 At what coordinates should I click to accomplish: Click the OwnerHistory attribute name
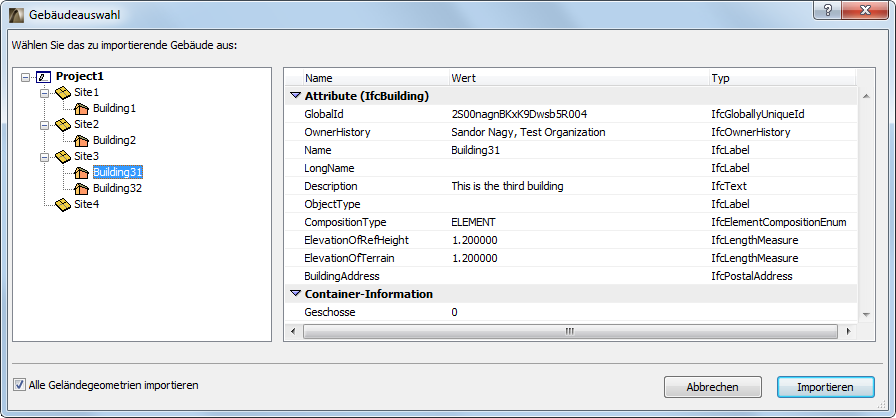tap(337, 132)
